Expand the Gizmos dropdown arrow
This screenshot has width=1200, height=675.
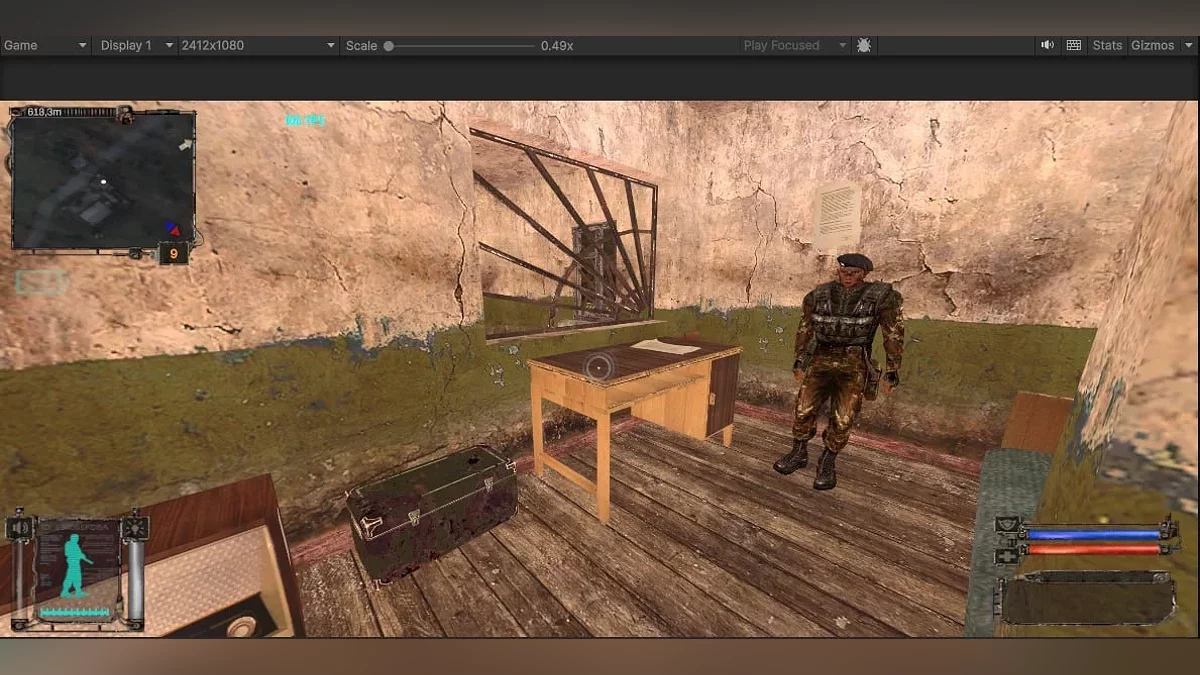point(1187,45)
